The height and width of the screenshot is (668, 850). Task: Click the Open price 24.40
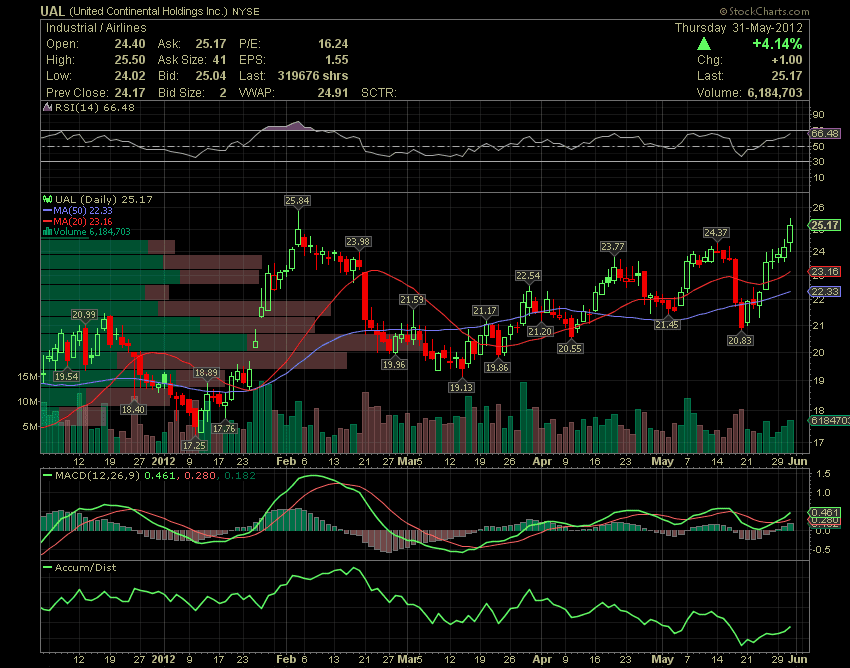coord(130,44)
